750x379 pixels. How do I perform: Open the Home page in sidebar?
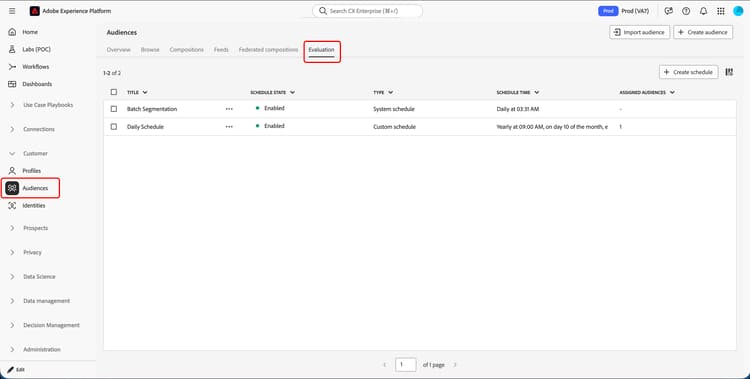tap(30, 32)
